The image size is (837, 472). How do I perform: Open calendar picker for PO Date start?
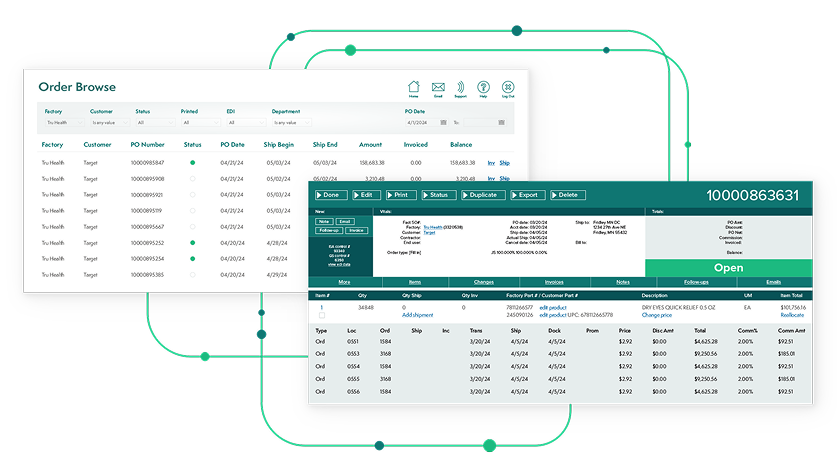click(x=443, y=123)
